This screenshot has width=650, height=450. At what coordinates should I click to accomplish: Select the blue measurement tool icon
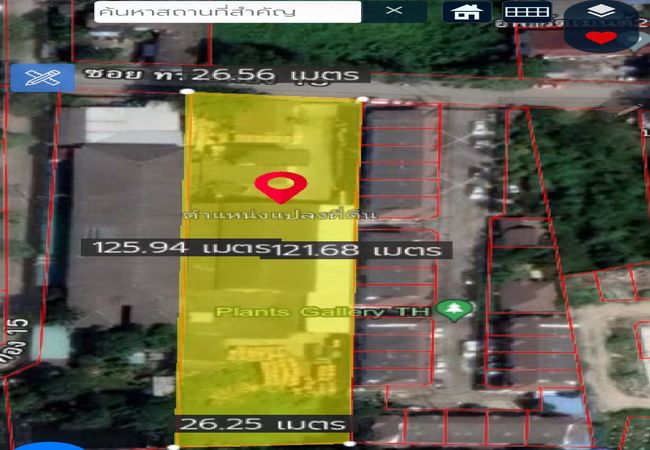(x=42, y=77)
